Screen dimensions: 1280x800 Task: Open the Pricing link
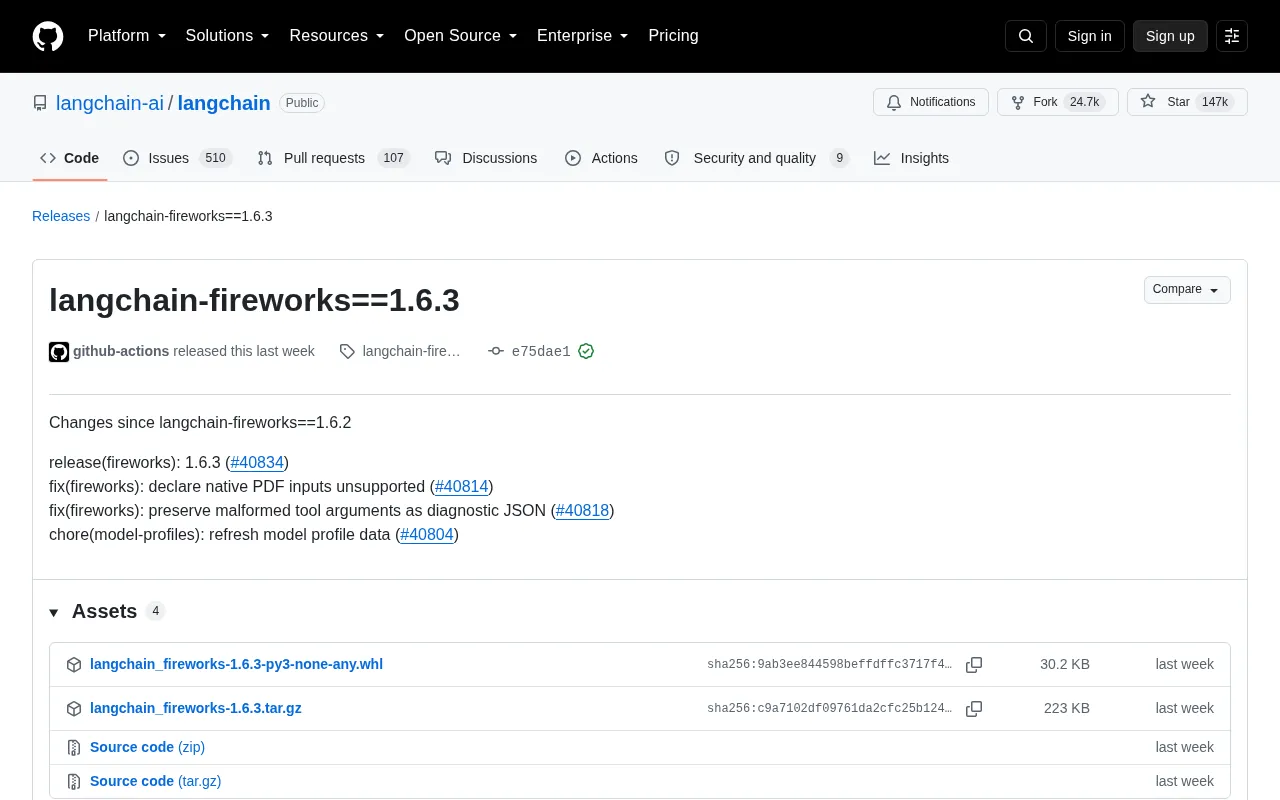coord(673,36)
